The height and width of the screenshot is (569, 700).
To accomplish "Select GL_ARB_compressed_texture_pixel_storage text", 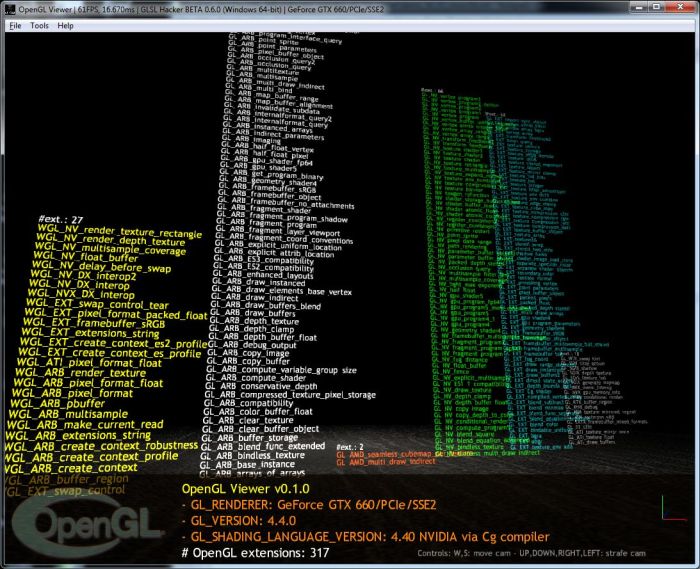I will tap(290, 395).
